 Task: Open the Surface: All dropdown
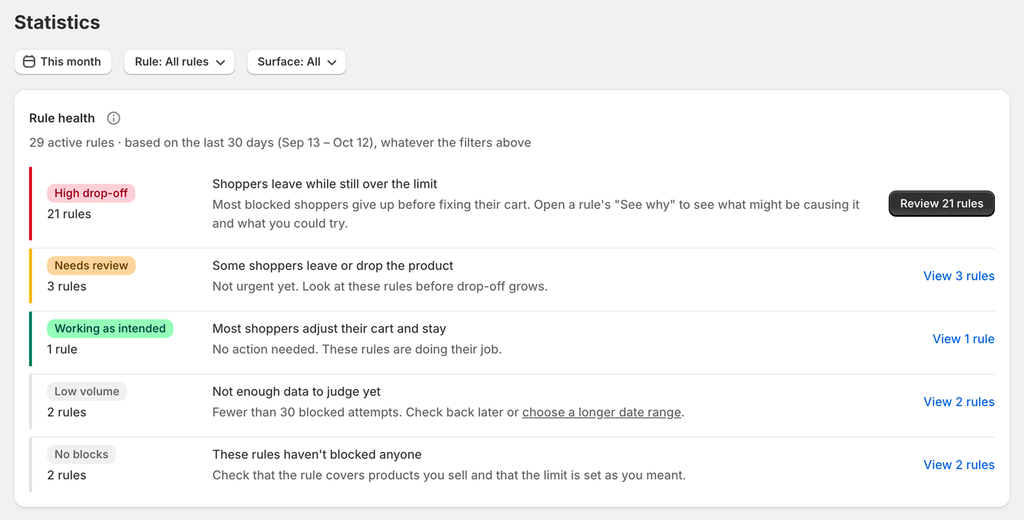296,62
